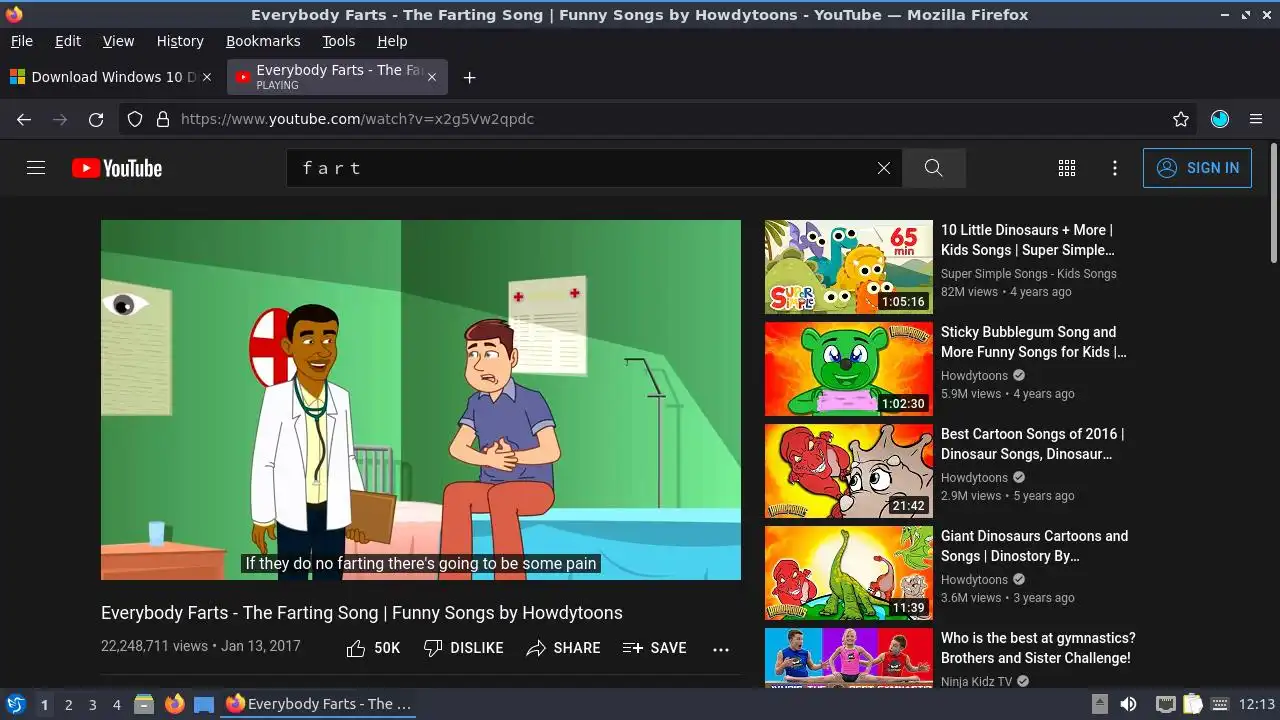Open Giant Dinosaurs Cartoons and Songs title
Screen dimensions: 1280x720
pos(1035,546)
